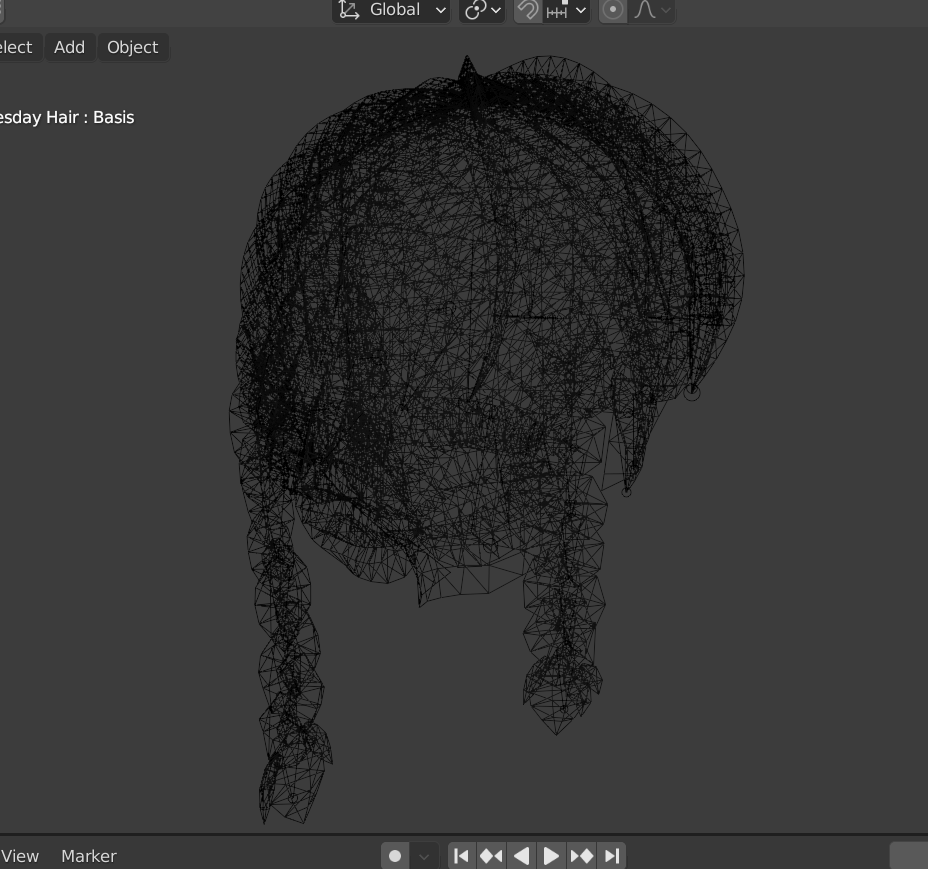
Task: Jump to the previous keyframe
Action: tap(491, 856)
